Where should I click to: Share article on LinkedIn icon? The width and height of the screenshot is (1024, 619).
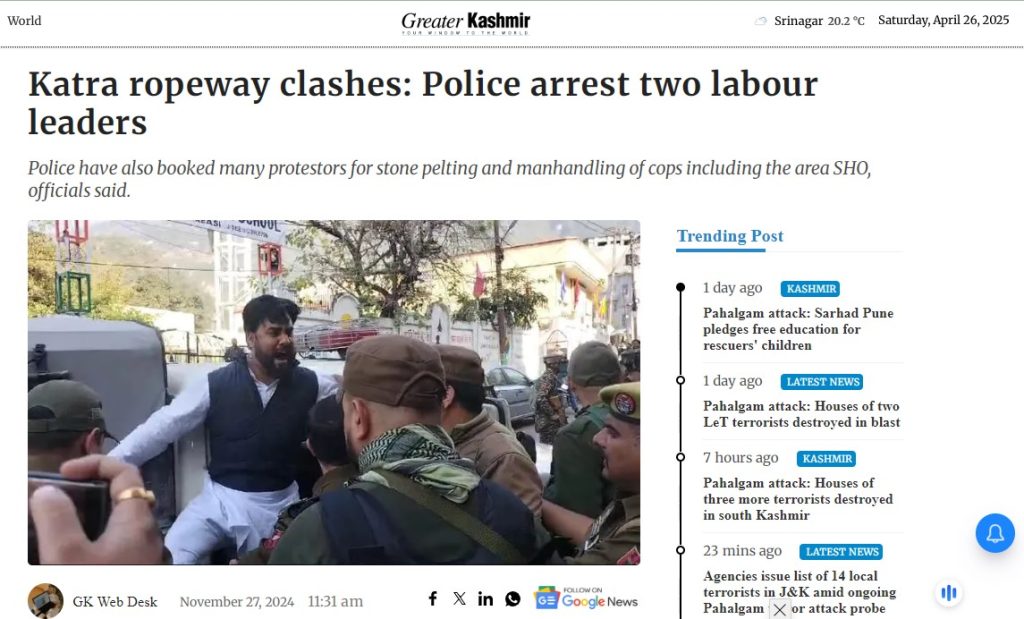(x=485, y=599)
